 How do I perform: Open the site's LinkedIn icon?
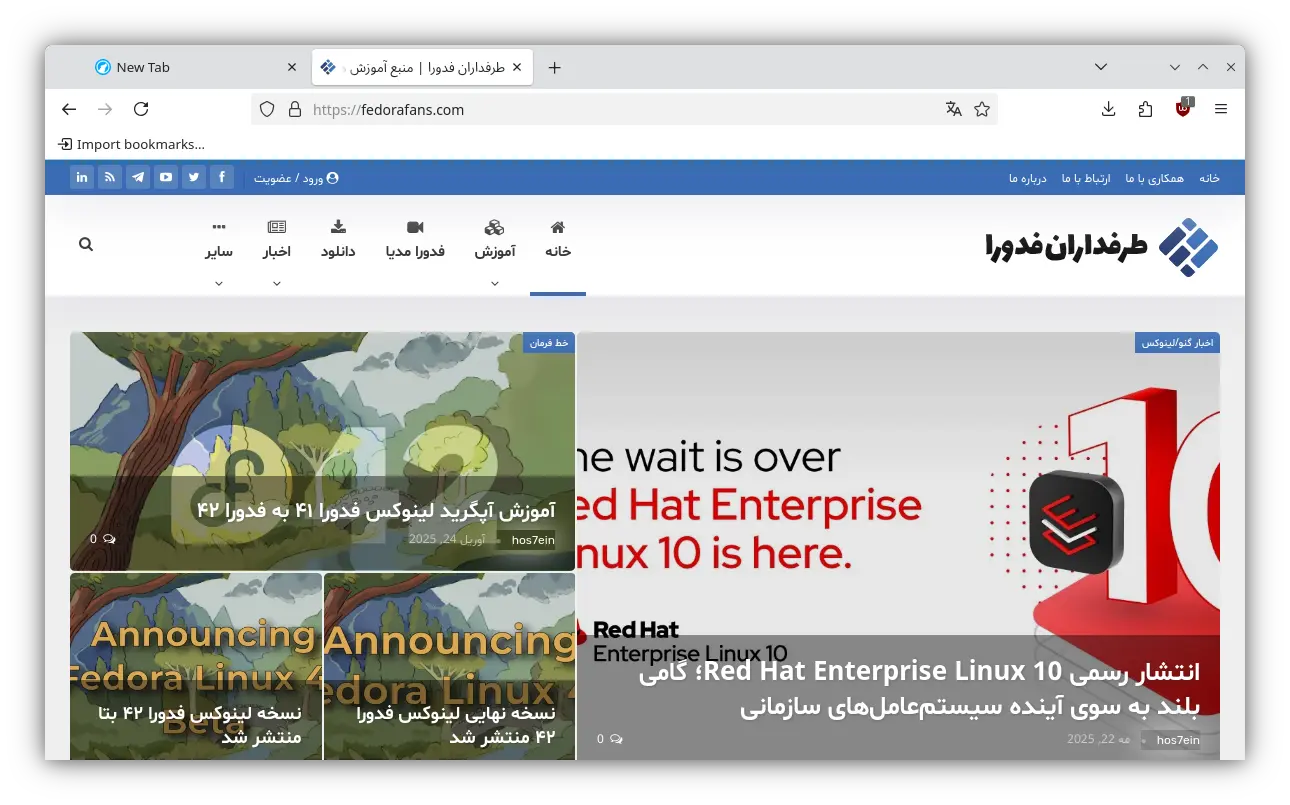(x=82, y=177)
